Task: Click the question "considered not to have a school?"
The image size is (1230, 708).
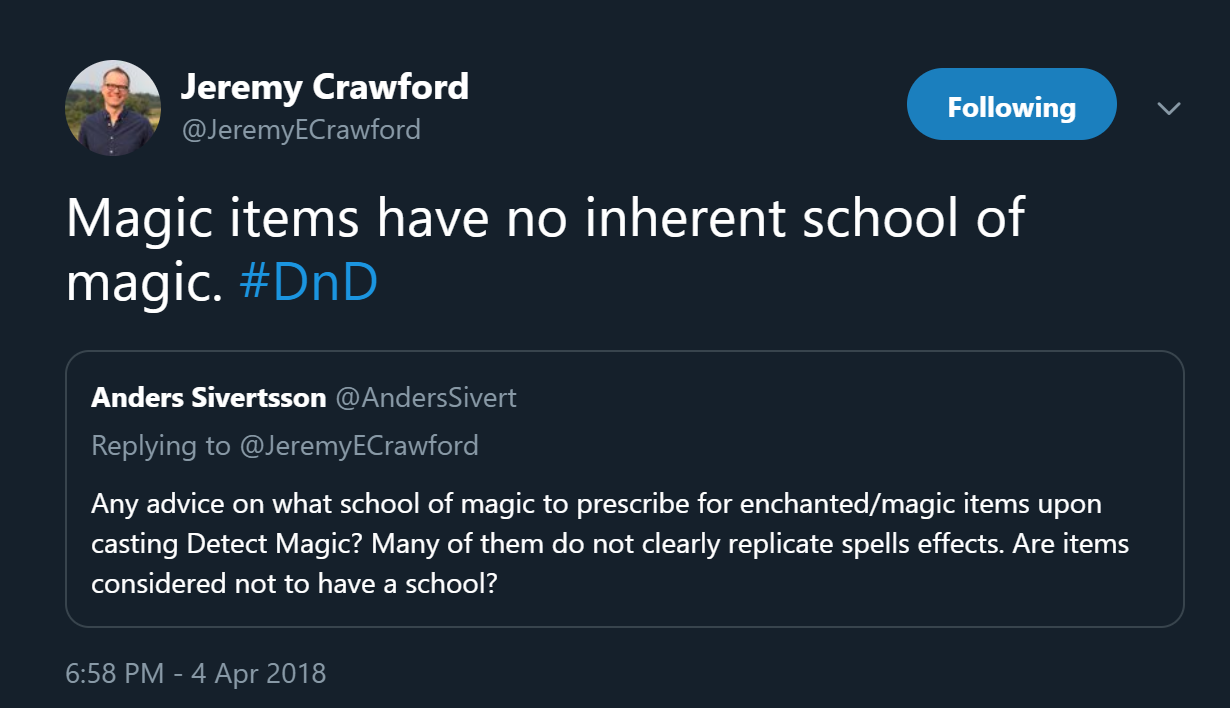Action: tap(295, 584)
